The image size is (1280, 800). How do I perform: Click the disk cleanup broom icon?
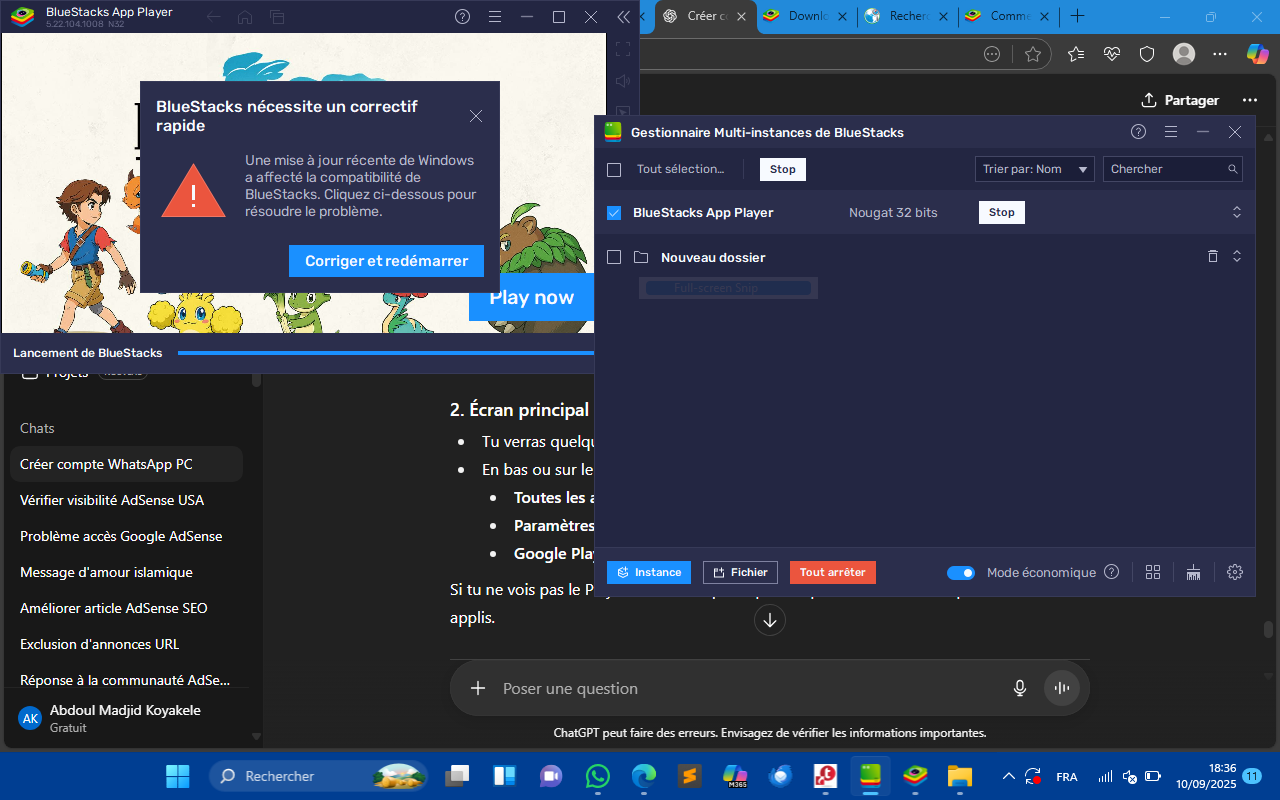point(1193,572)
